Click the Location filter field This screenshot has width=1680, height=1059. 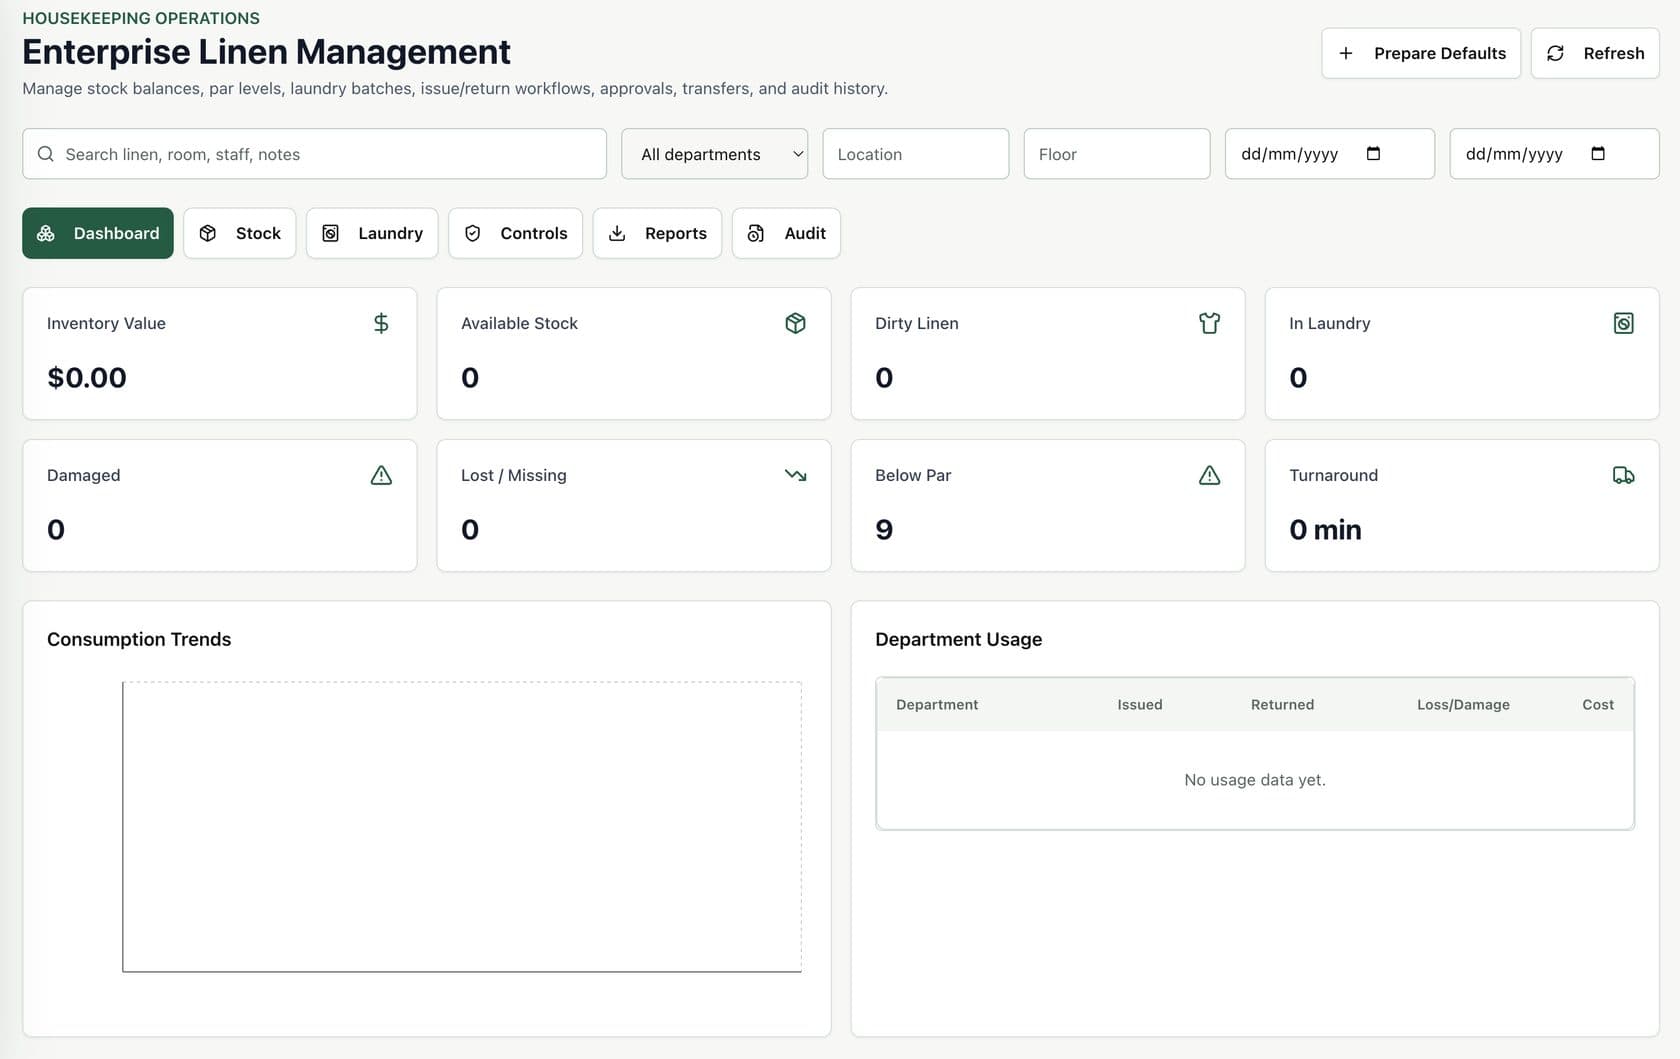point(915,154)
